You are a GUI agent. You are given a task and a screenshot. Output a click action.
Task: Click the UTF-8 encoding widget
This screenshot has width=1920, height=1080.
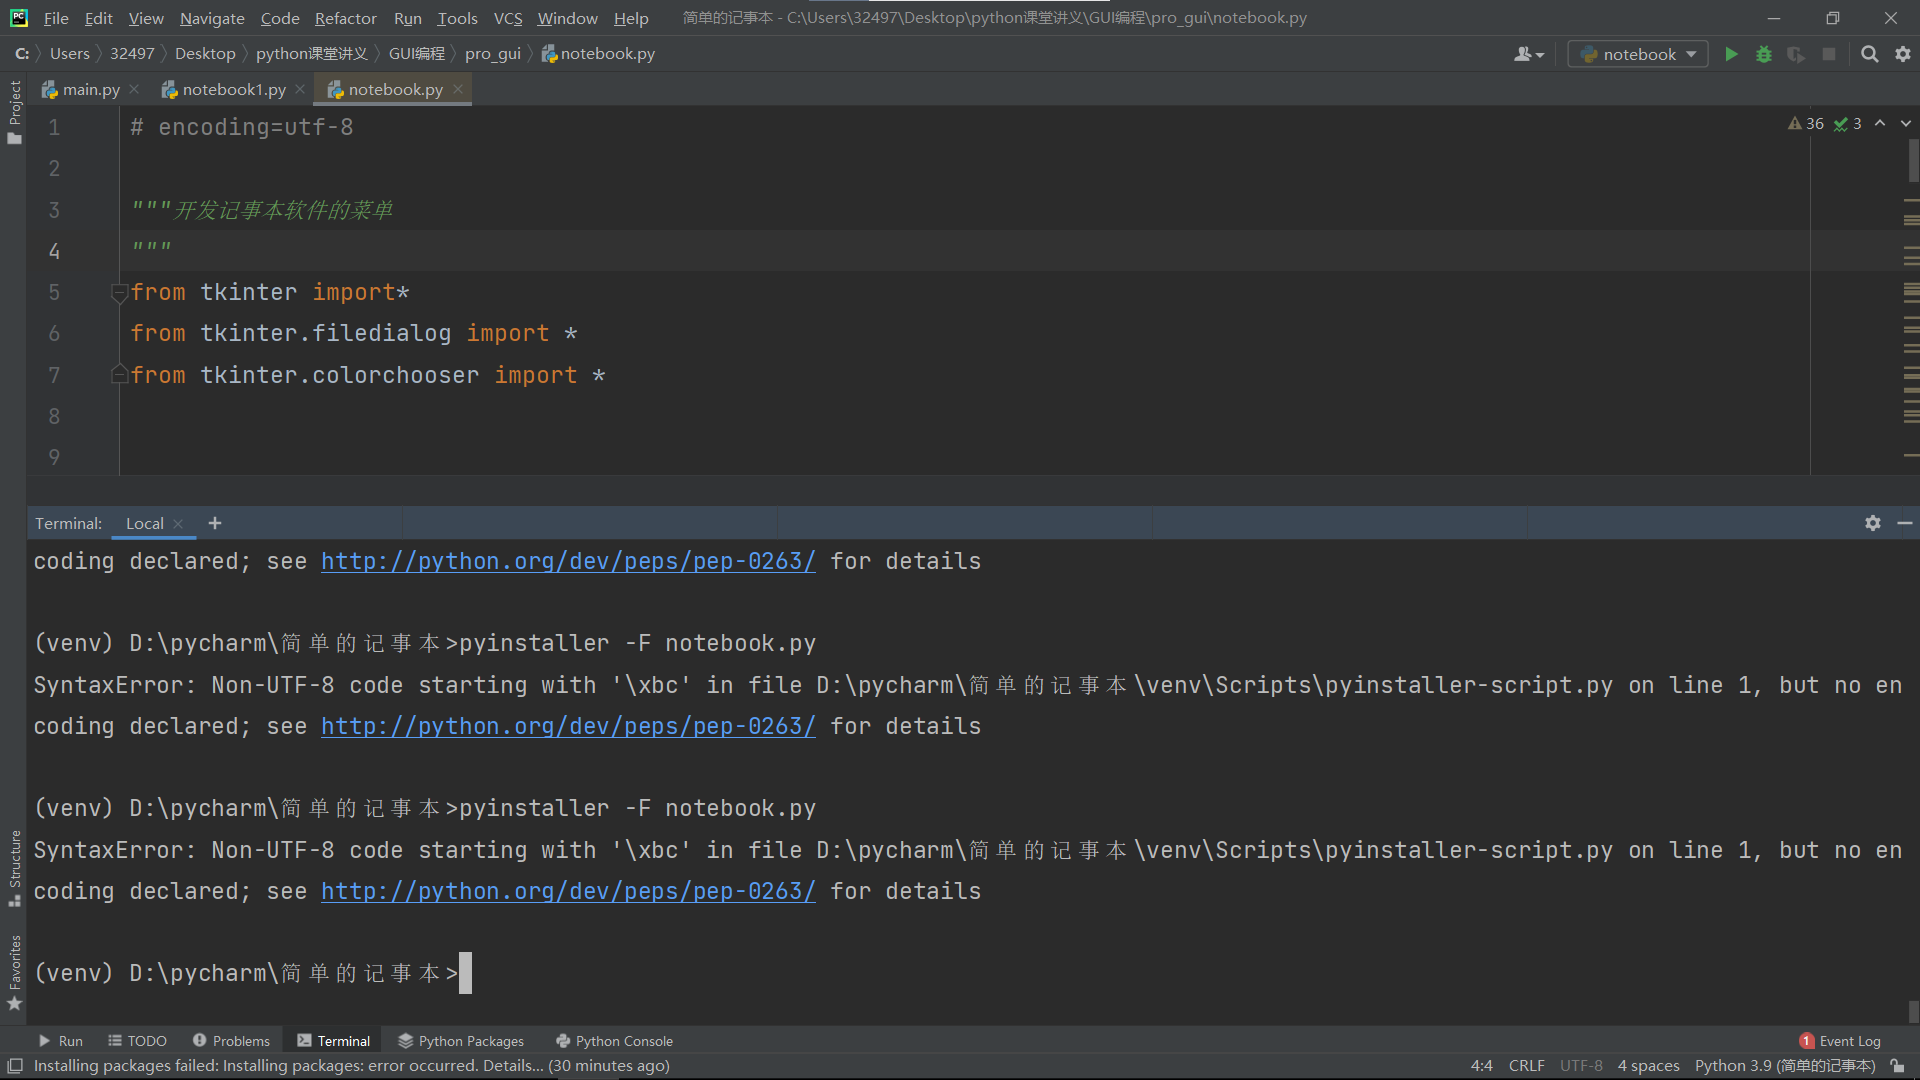click(x=1581, y=1066)
